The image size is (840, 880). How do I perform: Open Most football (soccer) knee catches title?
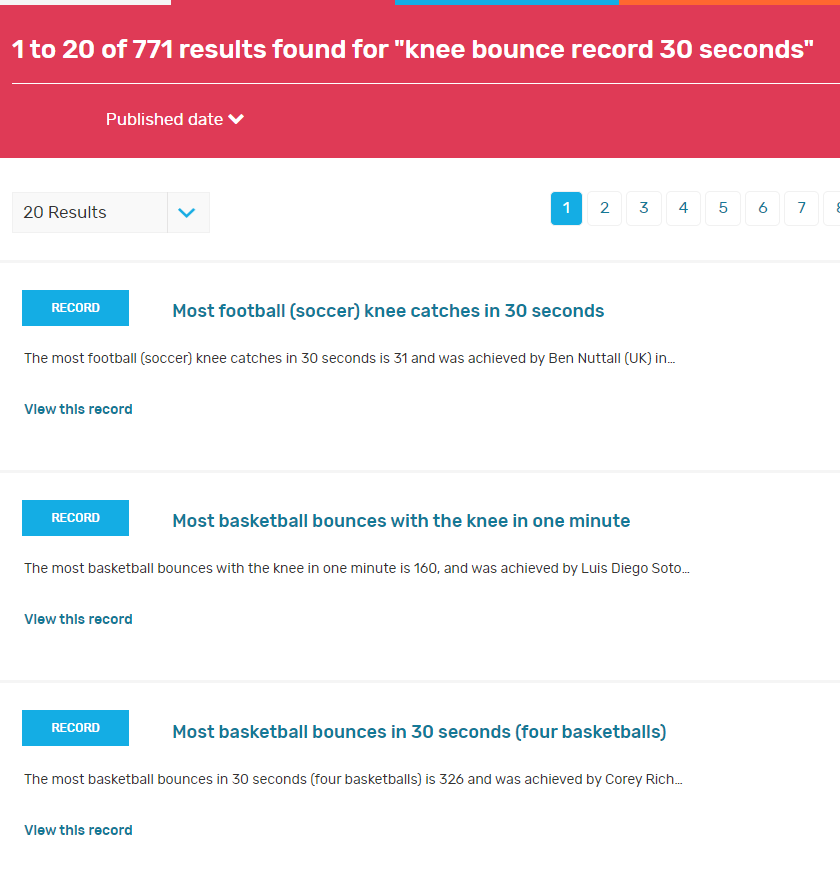click(388, 311)
